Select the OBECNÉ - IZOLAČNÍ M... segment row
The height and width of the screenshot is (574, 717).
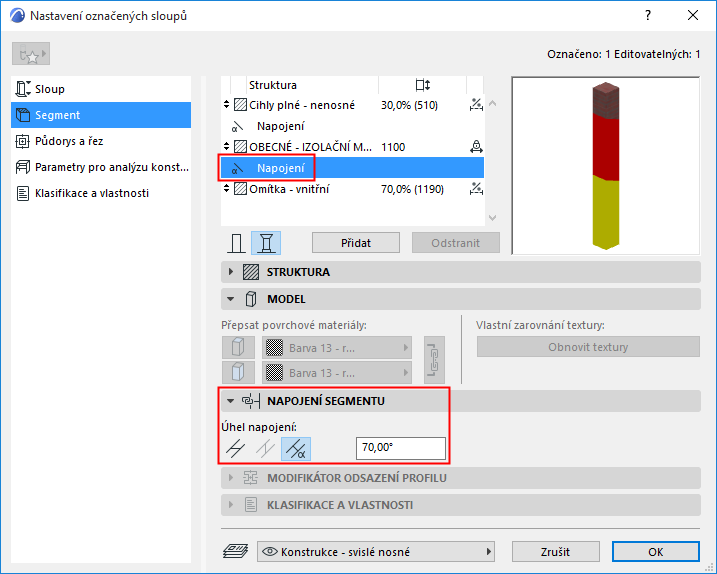[x=352, y=147]
